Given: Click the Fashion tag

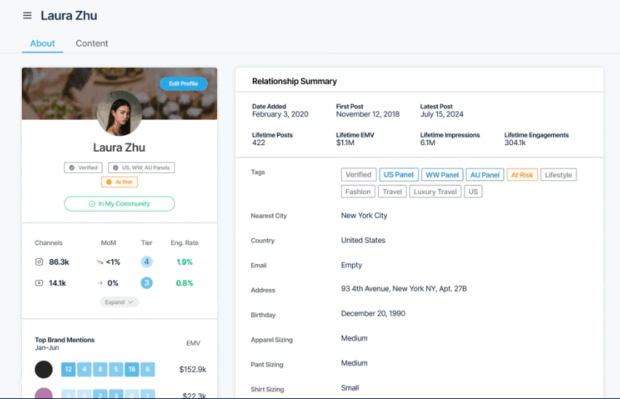Looking at the screenshot, I should [x=358, y=192].
